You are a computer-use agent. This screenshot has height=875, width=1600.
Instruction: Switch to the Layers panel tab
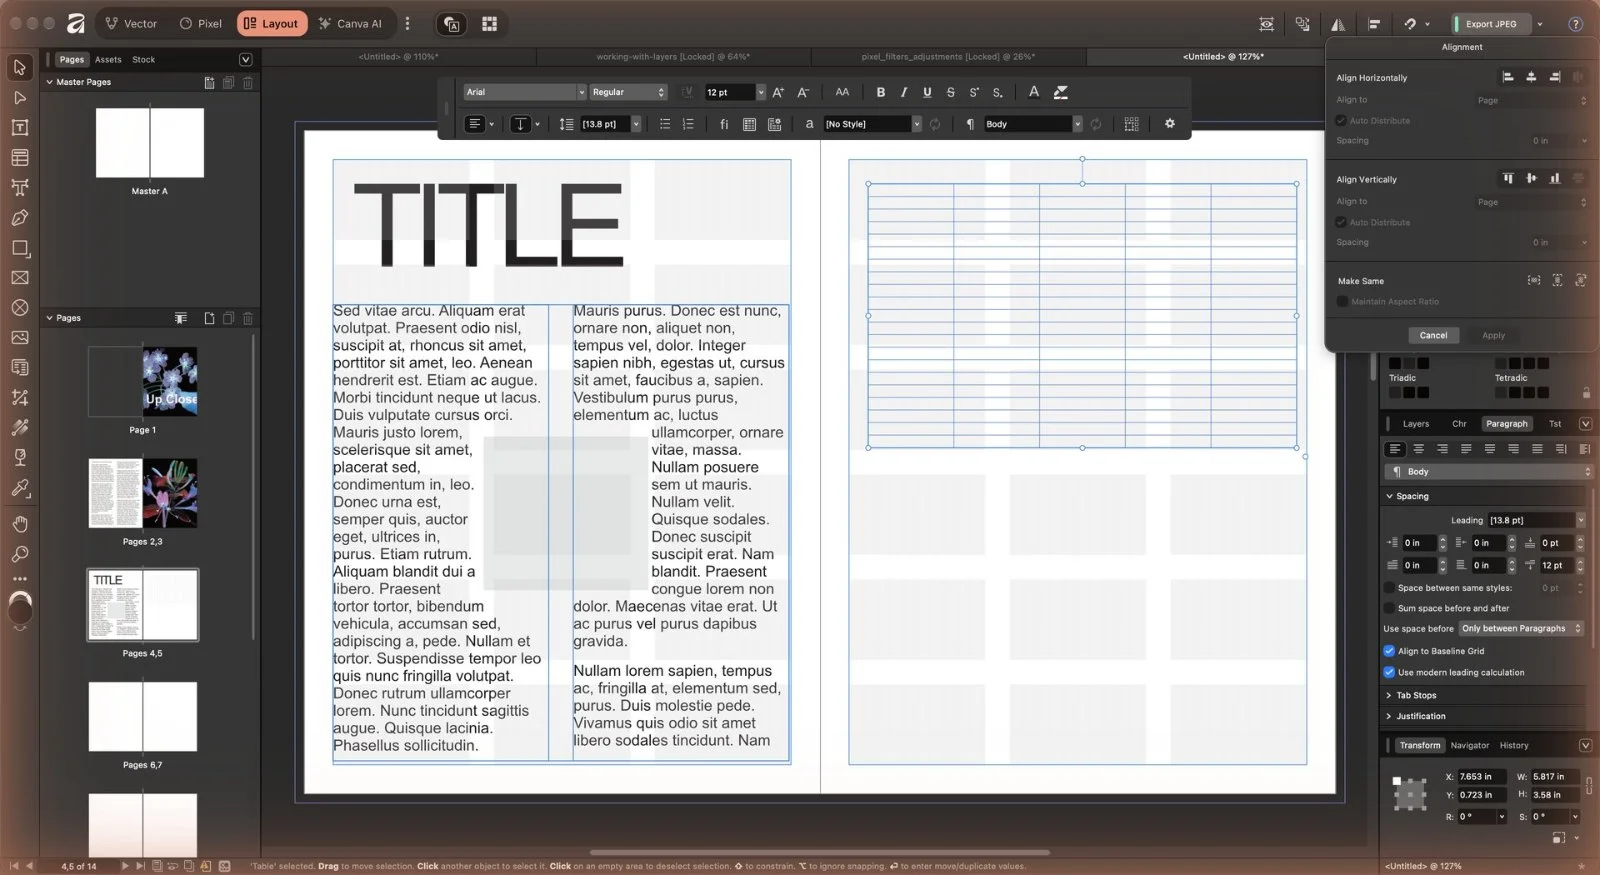tap(1416, 424)
